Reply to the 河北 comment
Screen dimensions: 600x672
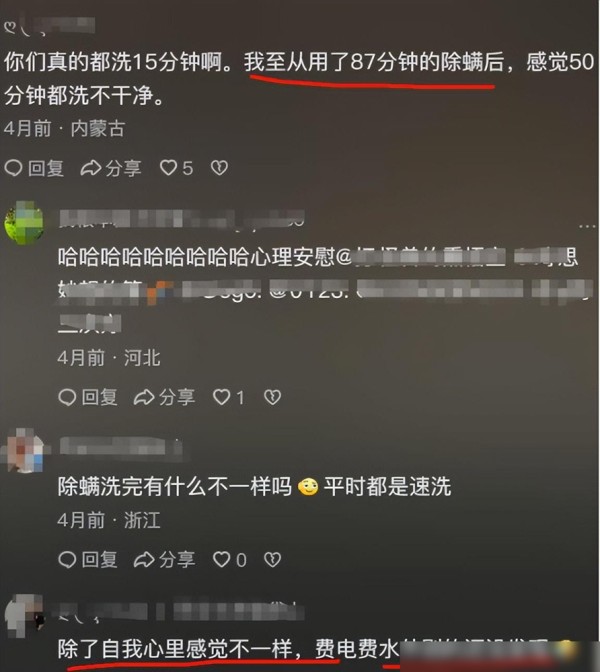87,397
